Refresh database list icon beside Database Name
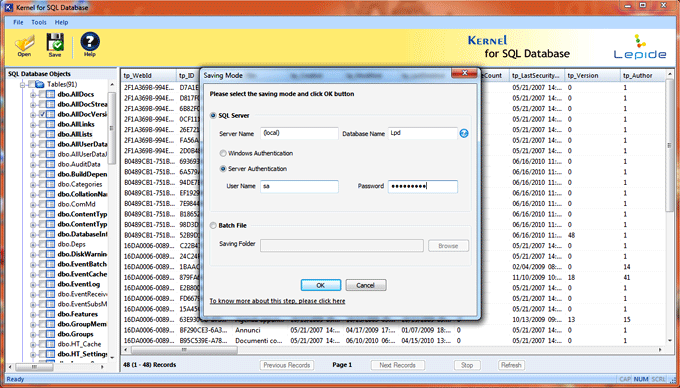Screen dimensions: 680x388 point(464,134)
